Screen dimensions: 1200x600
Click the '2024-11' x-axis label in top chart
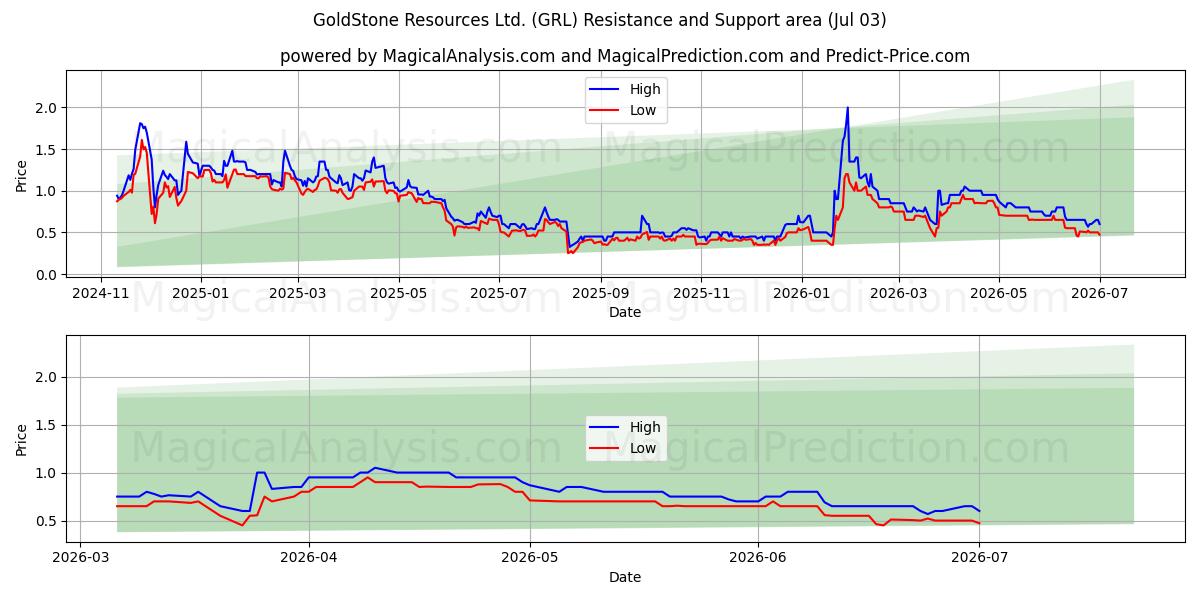coord(101,294)
